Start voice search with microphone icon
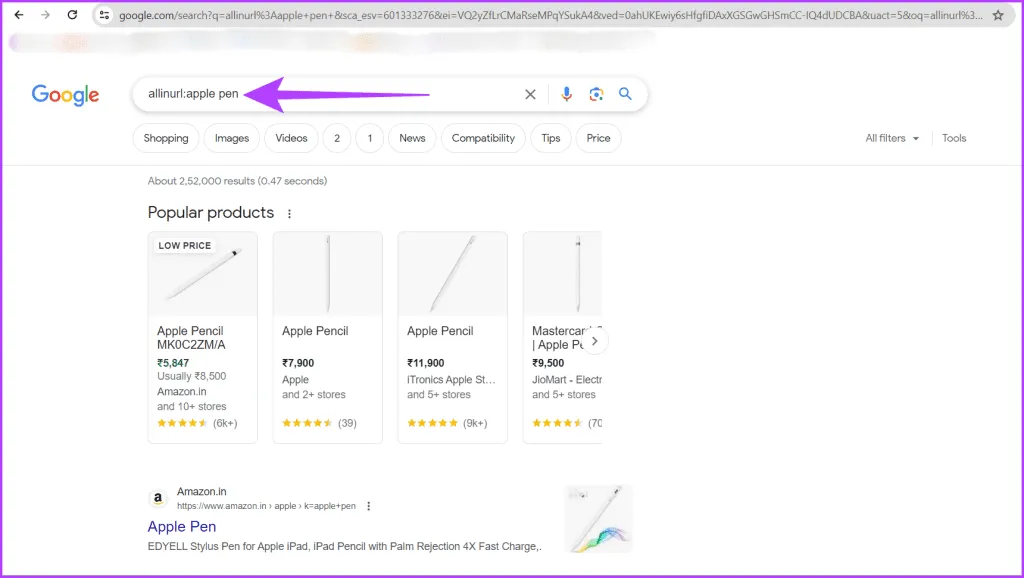Viewport: 1024px width, 578px height. 566,94
